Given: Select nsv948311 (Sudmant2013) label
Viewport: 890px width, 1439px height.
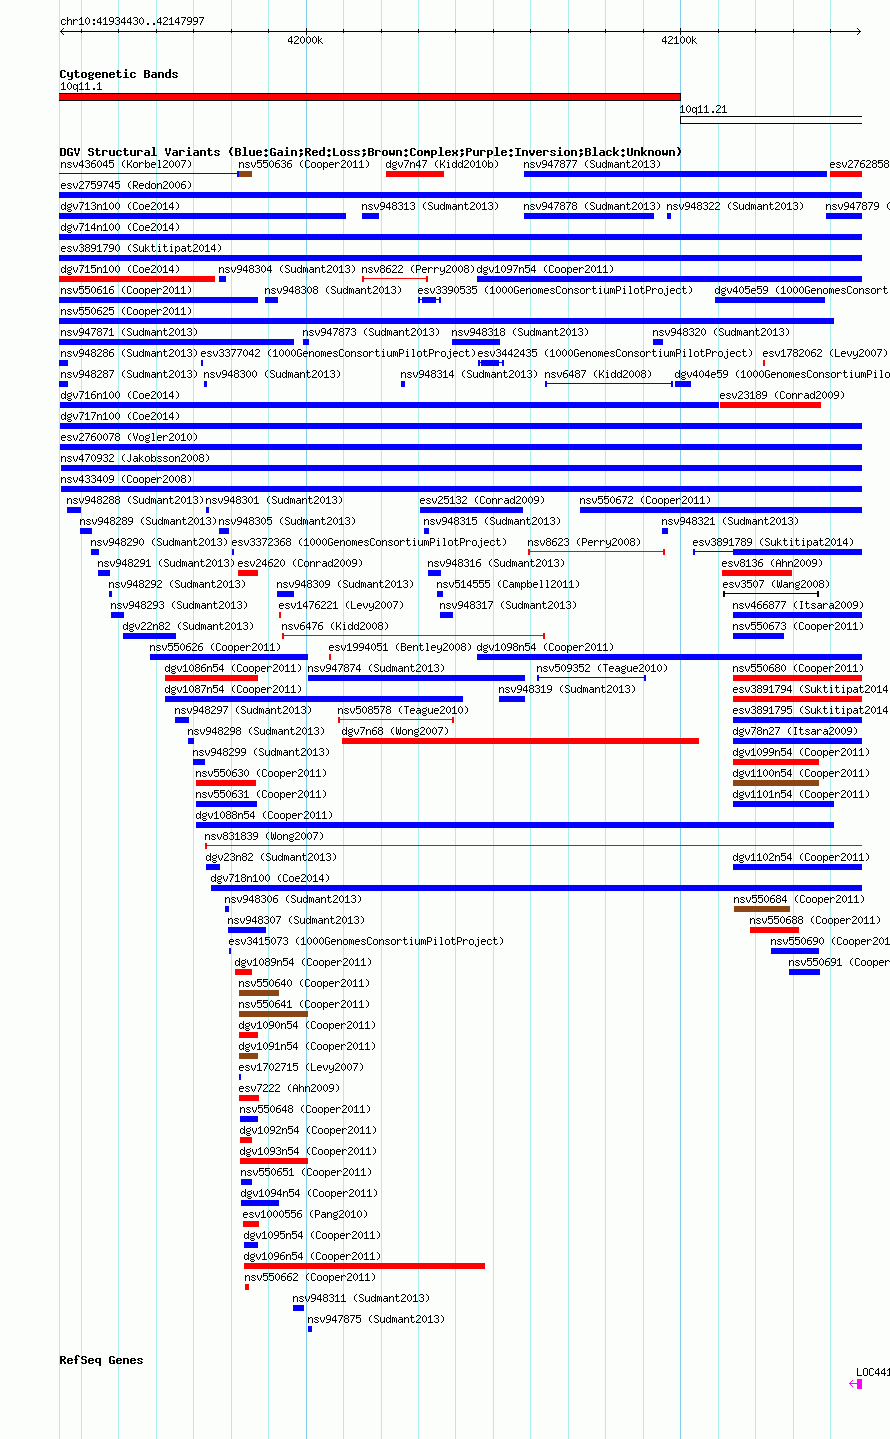Looking at the screenshot, I should [362, 1298].
